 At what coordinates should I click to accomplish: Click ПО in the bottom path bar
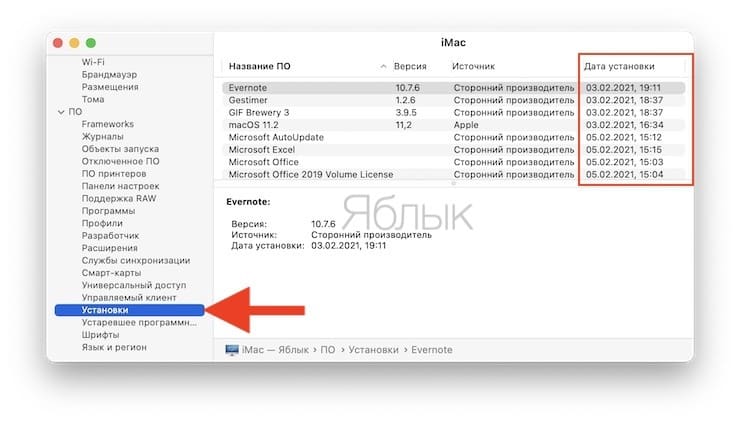[328, 350]
